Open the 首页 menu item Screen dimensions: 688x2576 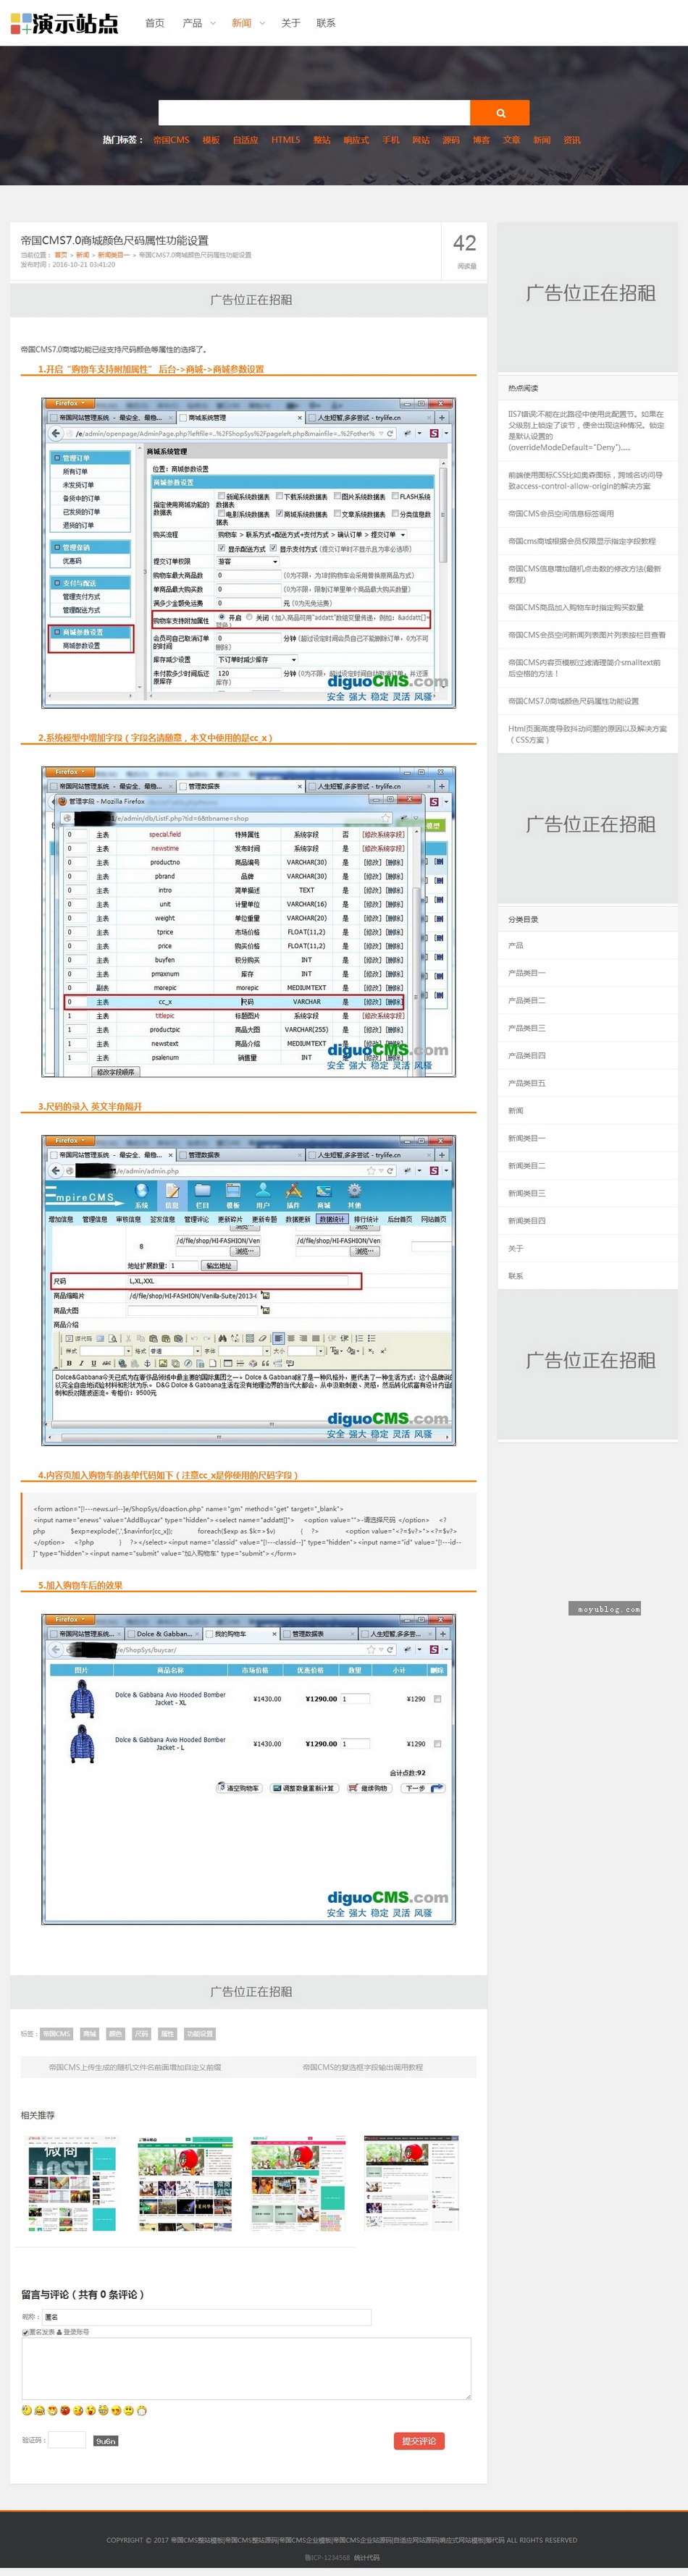155,23
